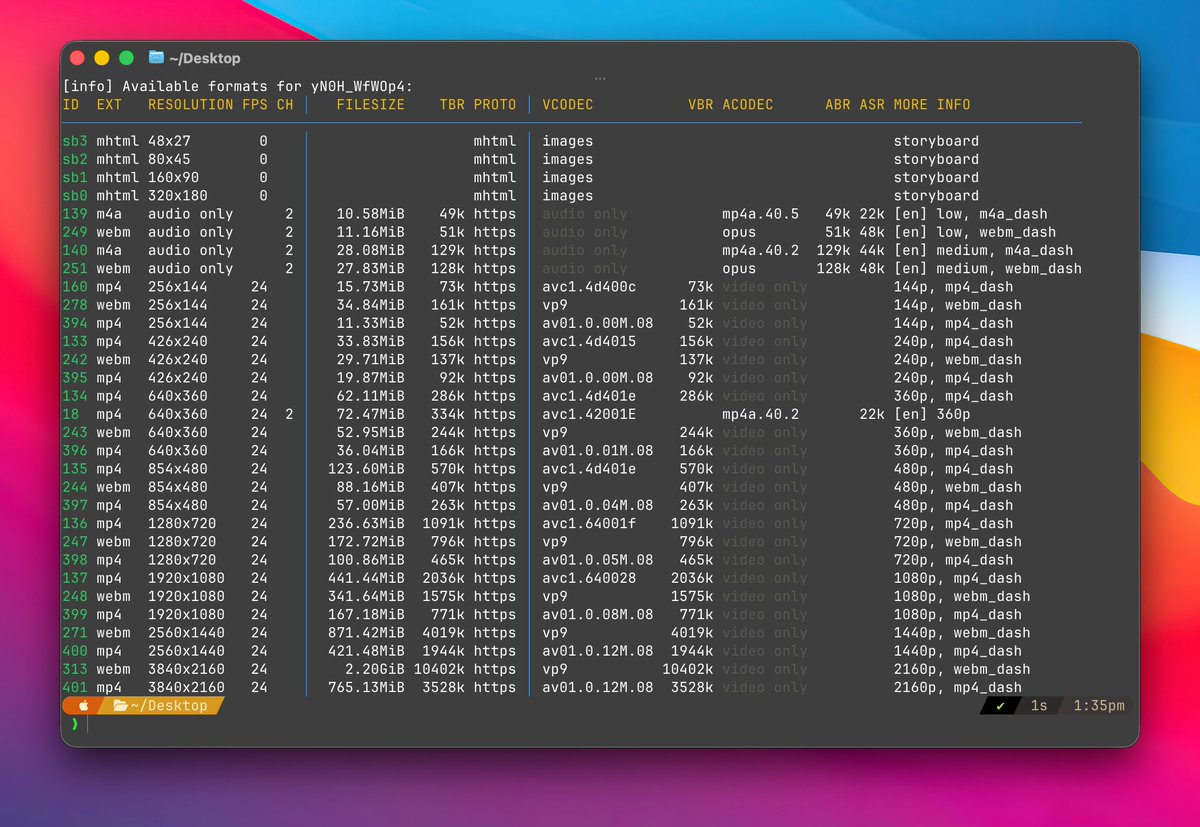Click the 1:35pm clock segment
This screenshot has width=1200, height=827.
1099,706
